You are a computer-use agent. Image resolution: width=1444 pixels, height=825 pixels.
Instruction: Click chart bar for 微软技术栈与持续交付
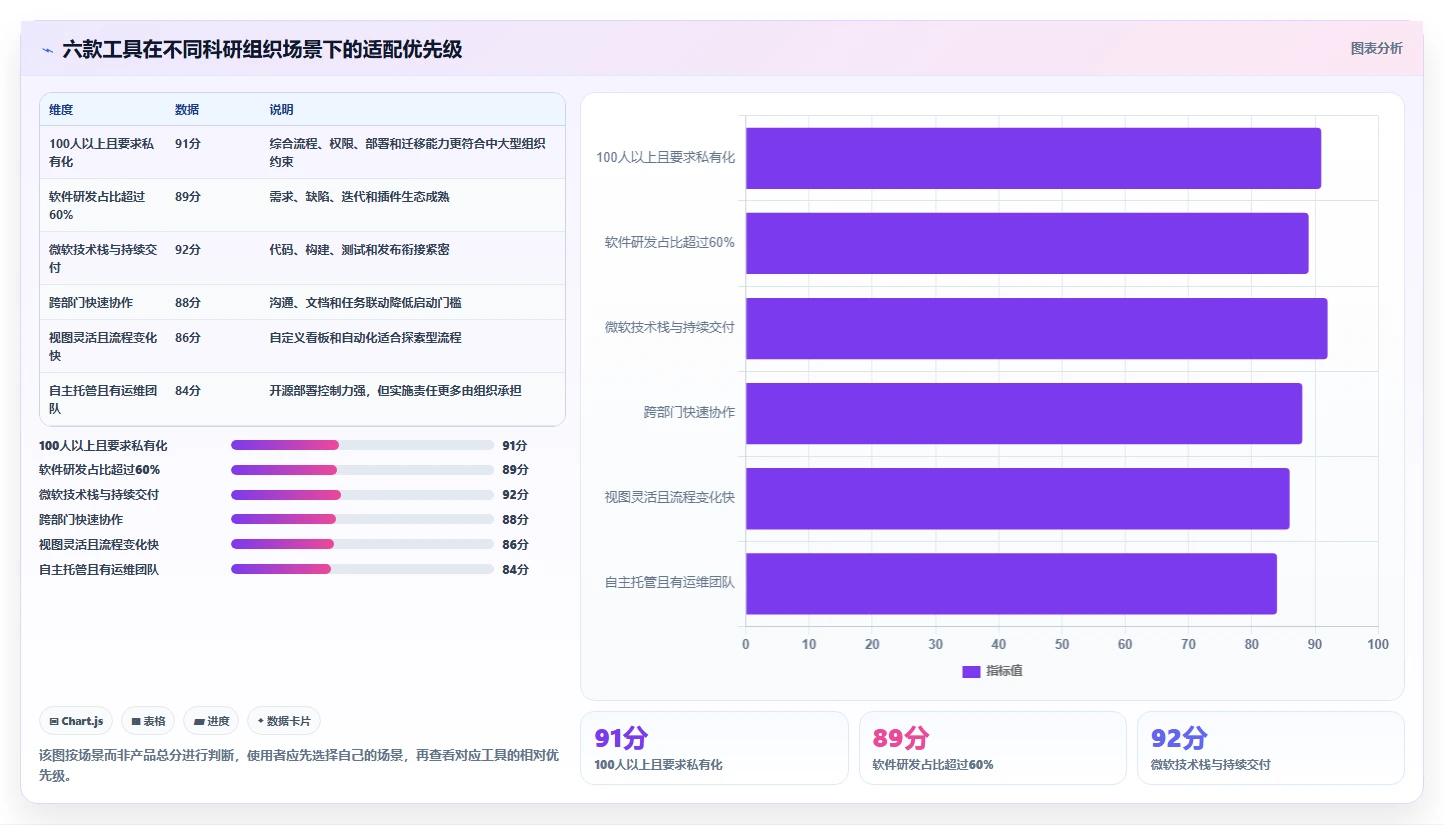[x=1036, y=328]
